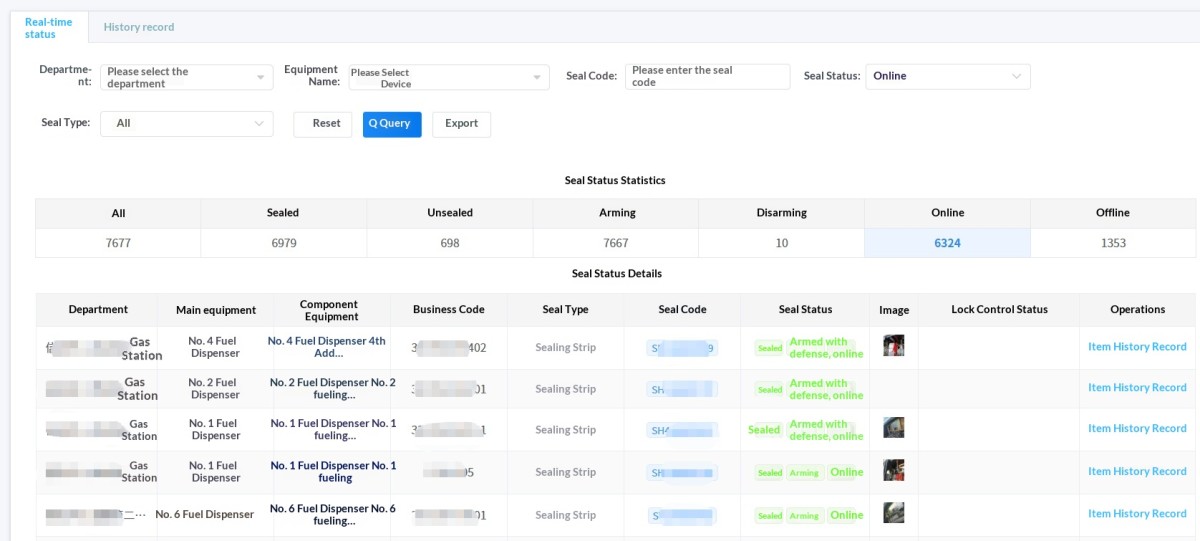Screen dimensions: 1200x541
Task: Select the Unsealed count 698
Action: pos(450,243)
